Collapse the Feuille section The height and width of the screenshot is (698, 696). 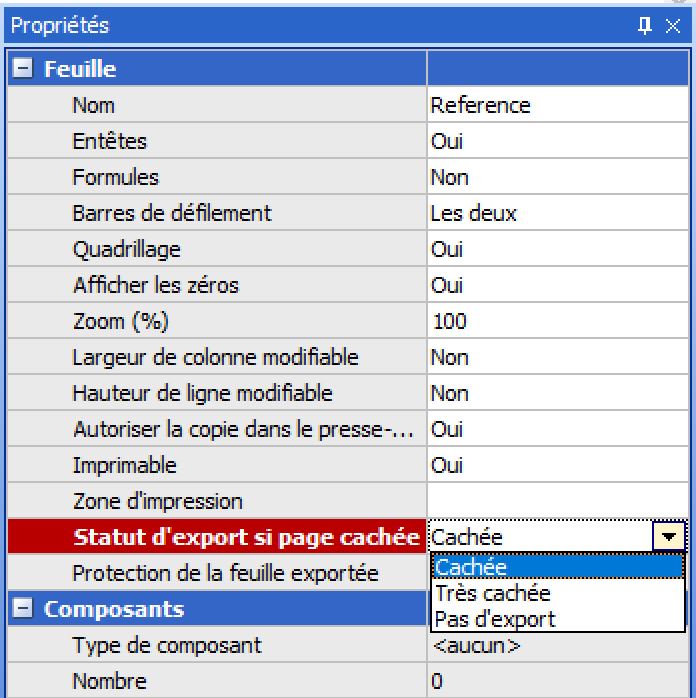22,69
